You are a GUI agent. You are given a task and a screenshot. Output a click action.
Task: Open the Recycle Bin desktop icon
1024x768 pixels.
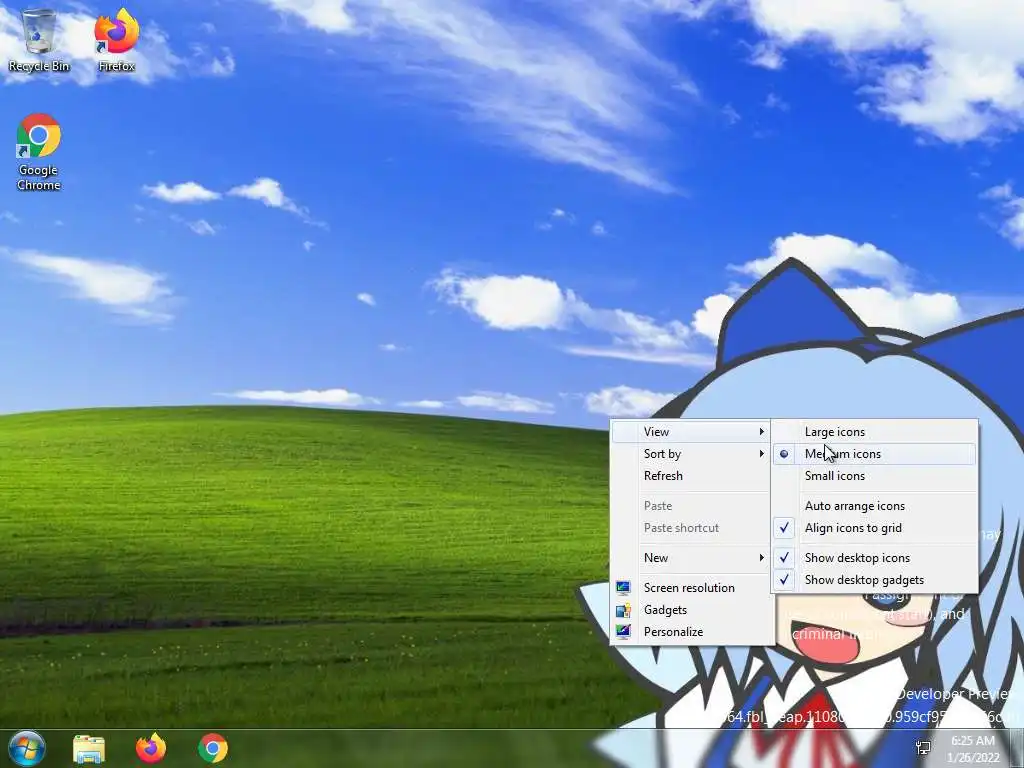[x=39, y=40]
